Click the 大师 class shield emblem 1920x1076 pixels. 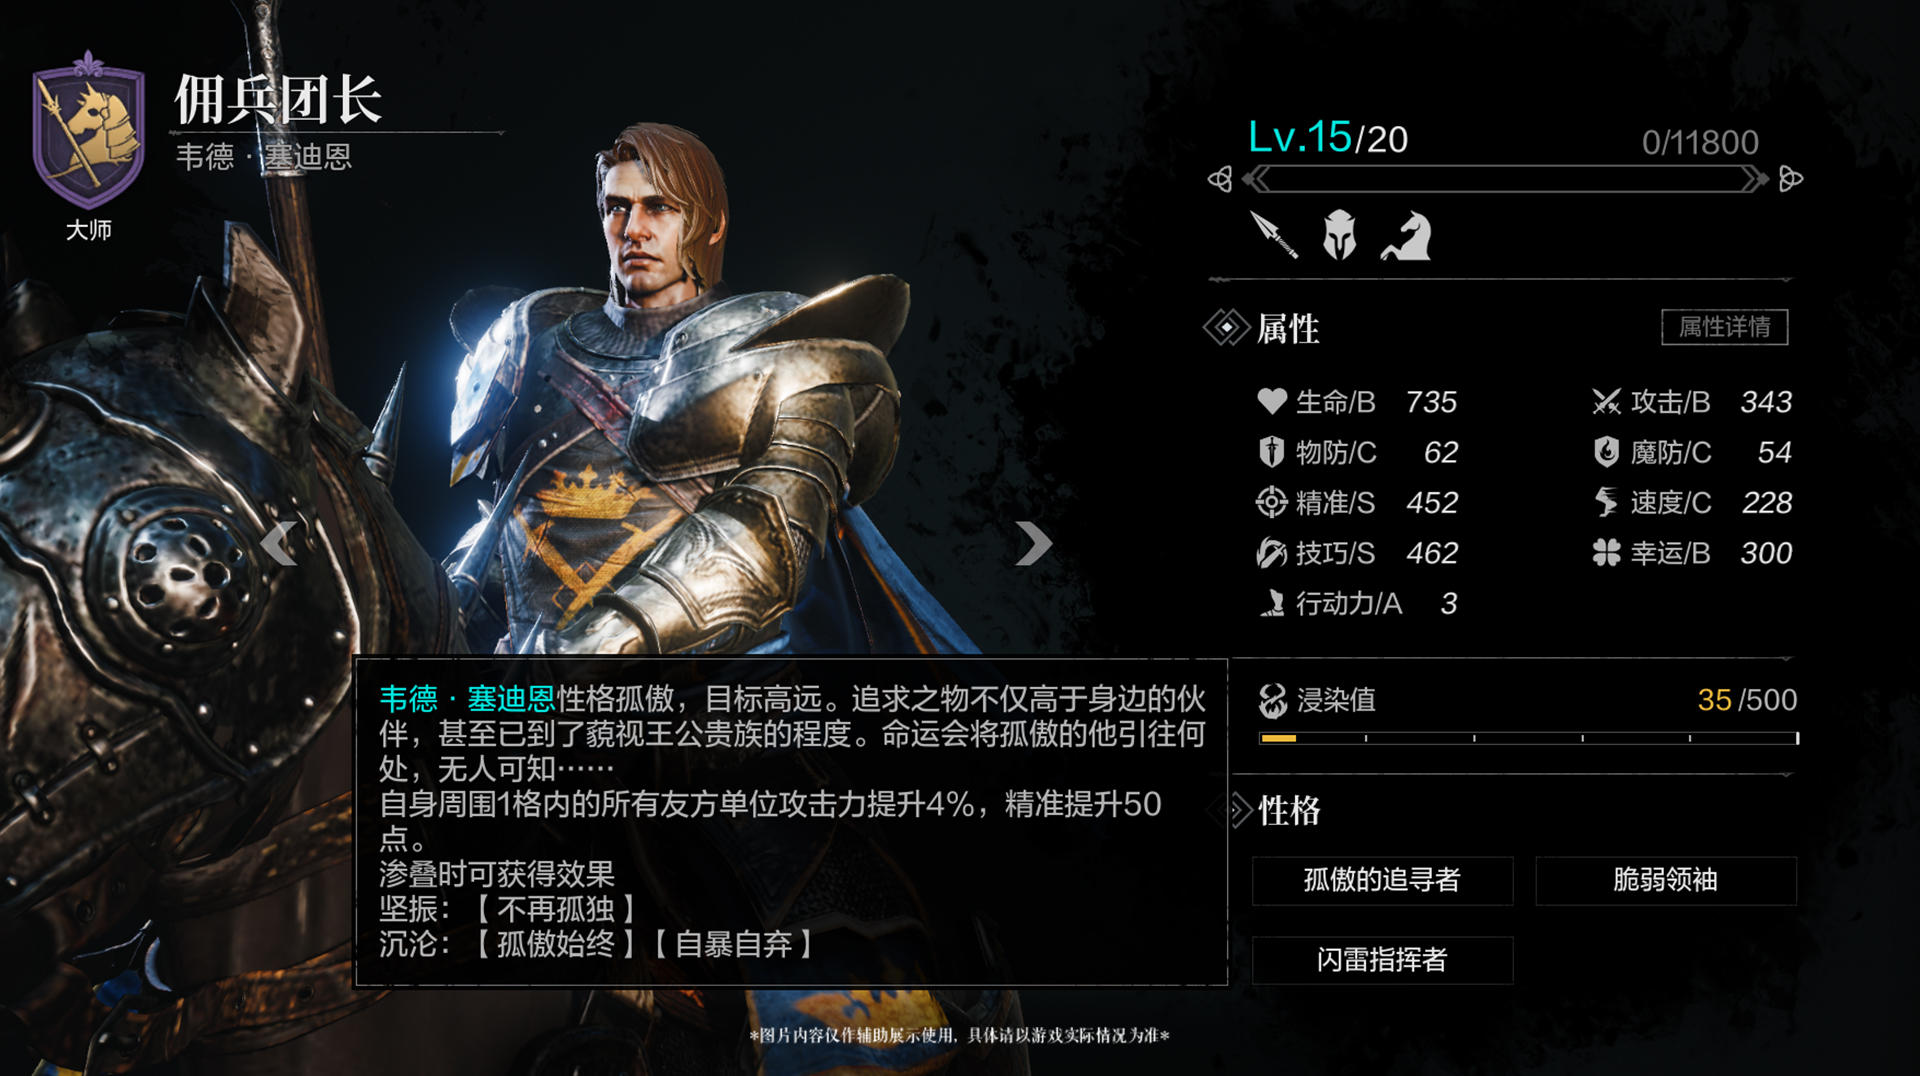coord(88,130)
